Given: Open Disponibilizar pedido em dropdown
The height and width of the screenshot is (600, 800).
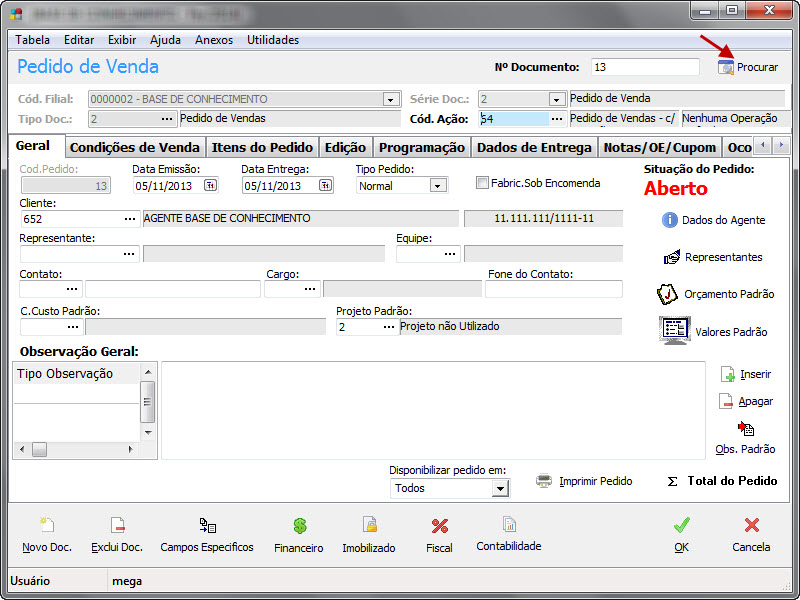Looking at the screenshot, I should (500, 489).
